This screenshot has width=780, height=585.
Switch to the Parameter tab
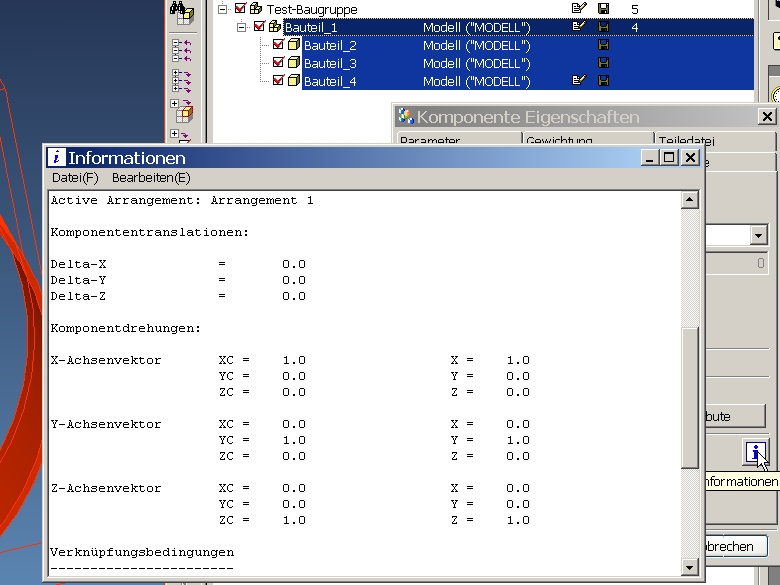tap(459, 139)
